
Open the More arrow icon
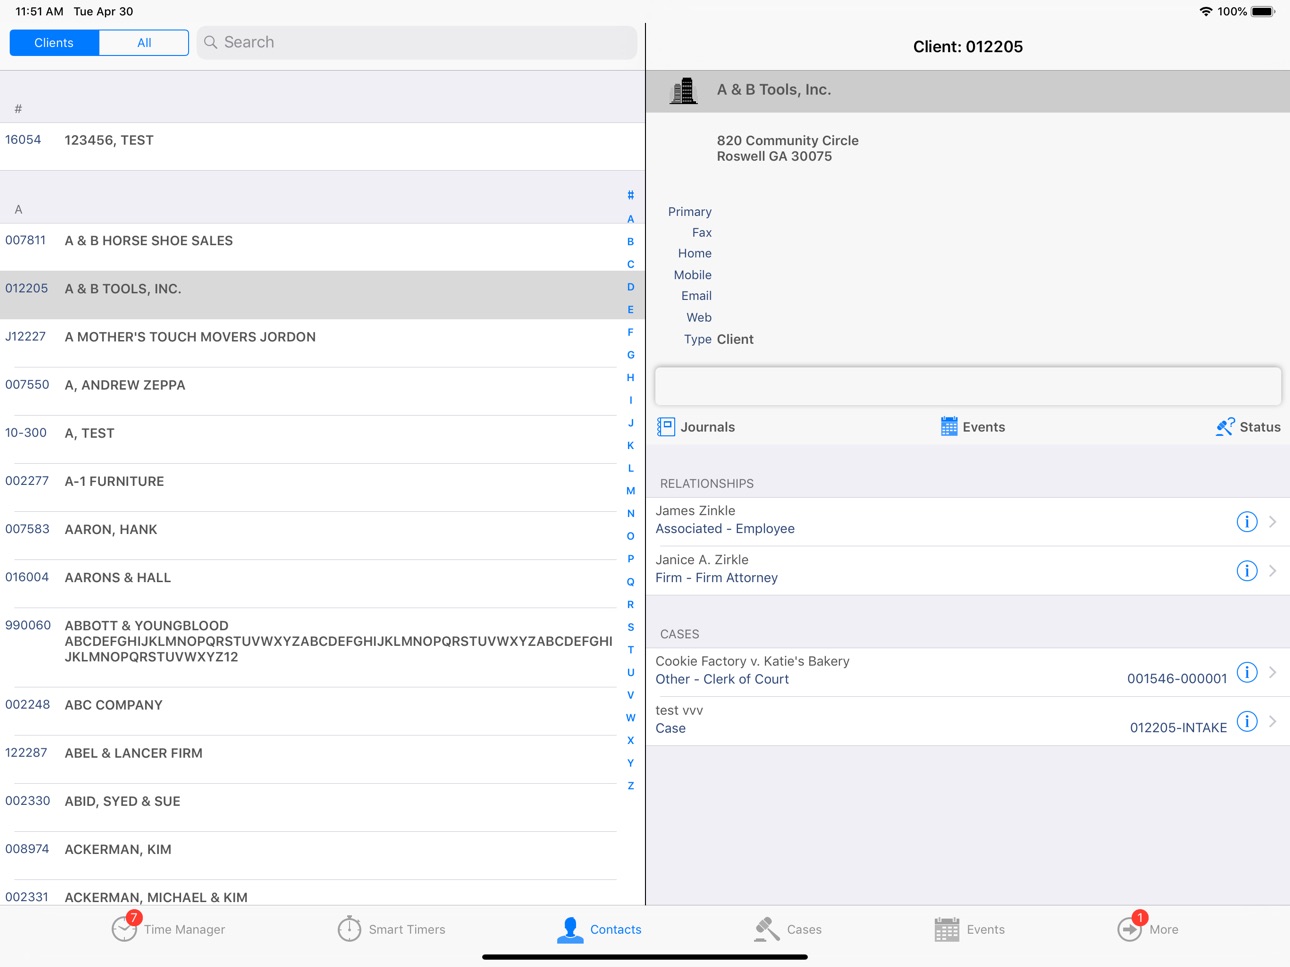(x=1129, y=929)
